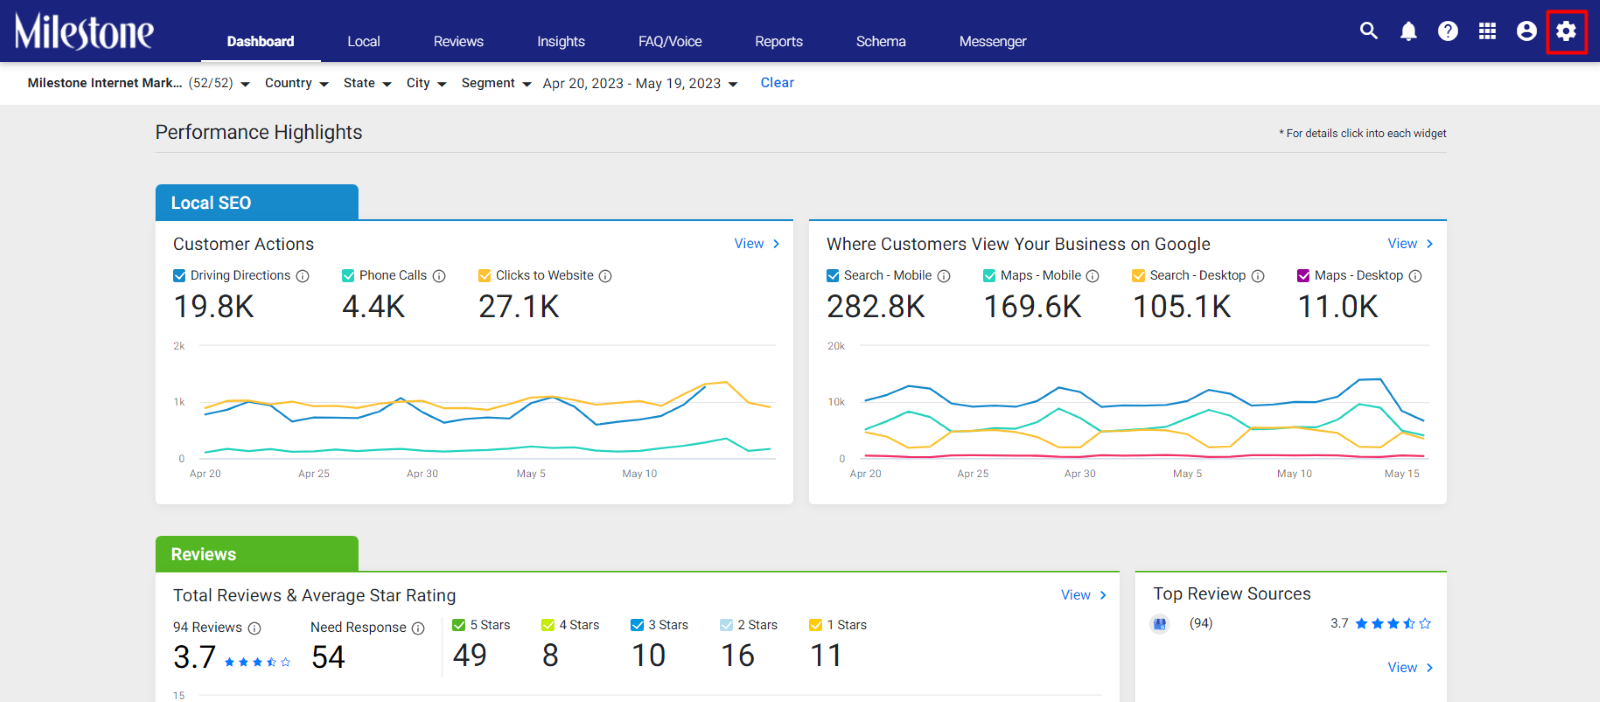Open the apps grid icon

coord(1487,31)
